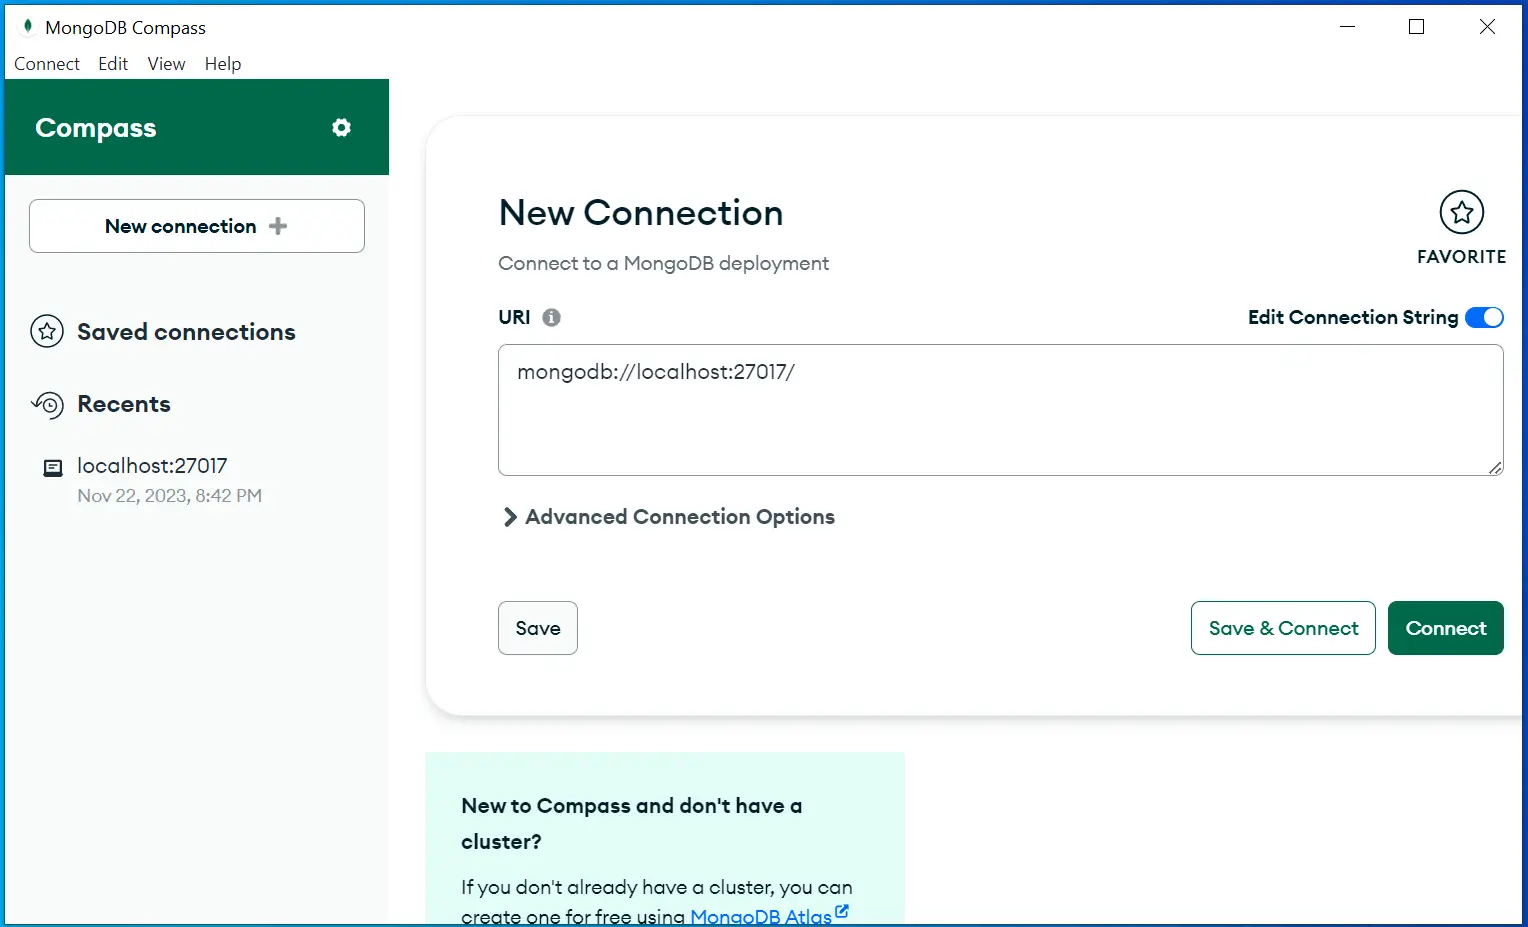Click the Favorite star icon
This screenshot has height=927, width=1528.
(1461, 212)
